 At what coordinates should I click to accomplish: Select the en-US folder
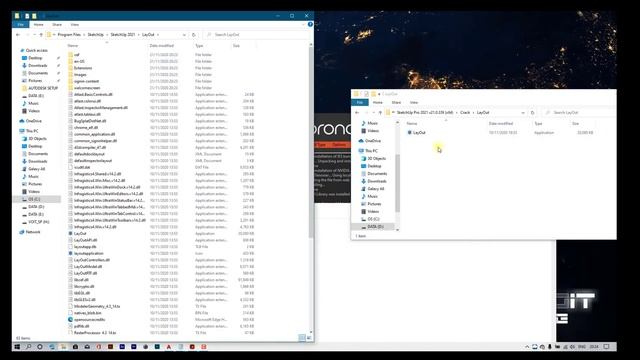[x=79, y=61]
